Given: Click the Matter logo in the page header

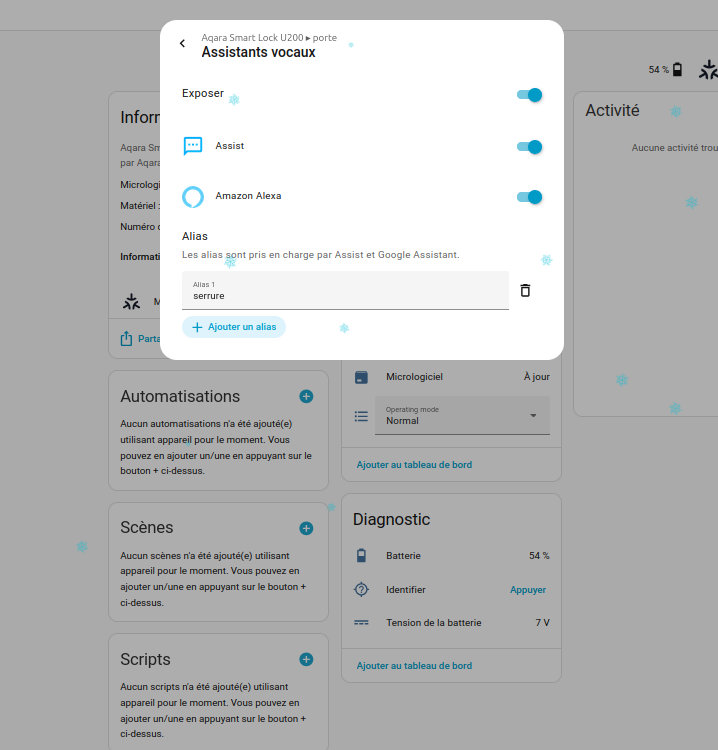Looking at the screenshot, I should [x=708, y=70].
